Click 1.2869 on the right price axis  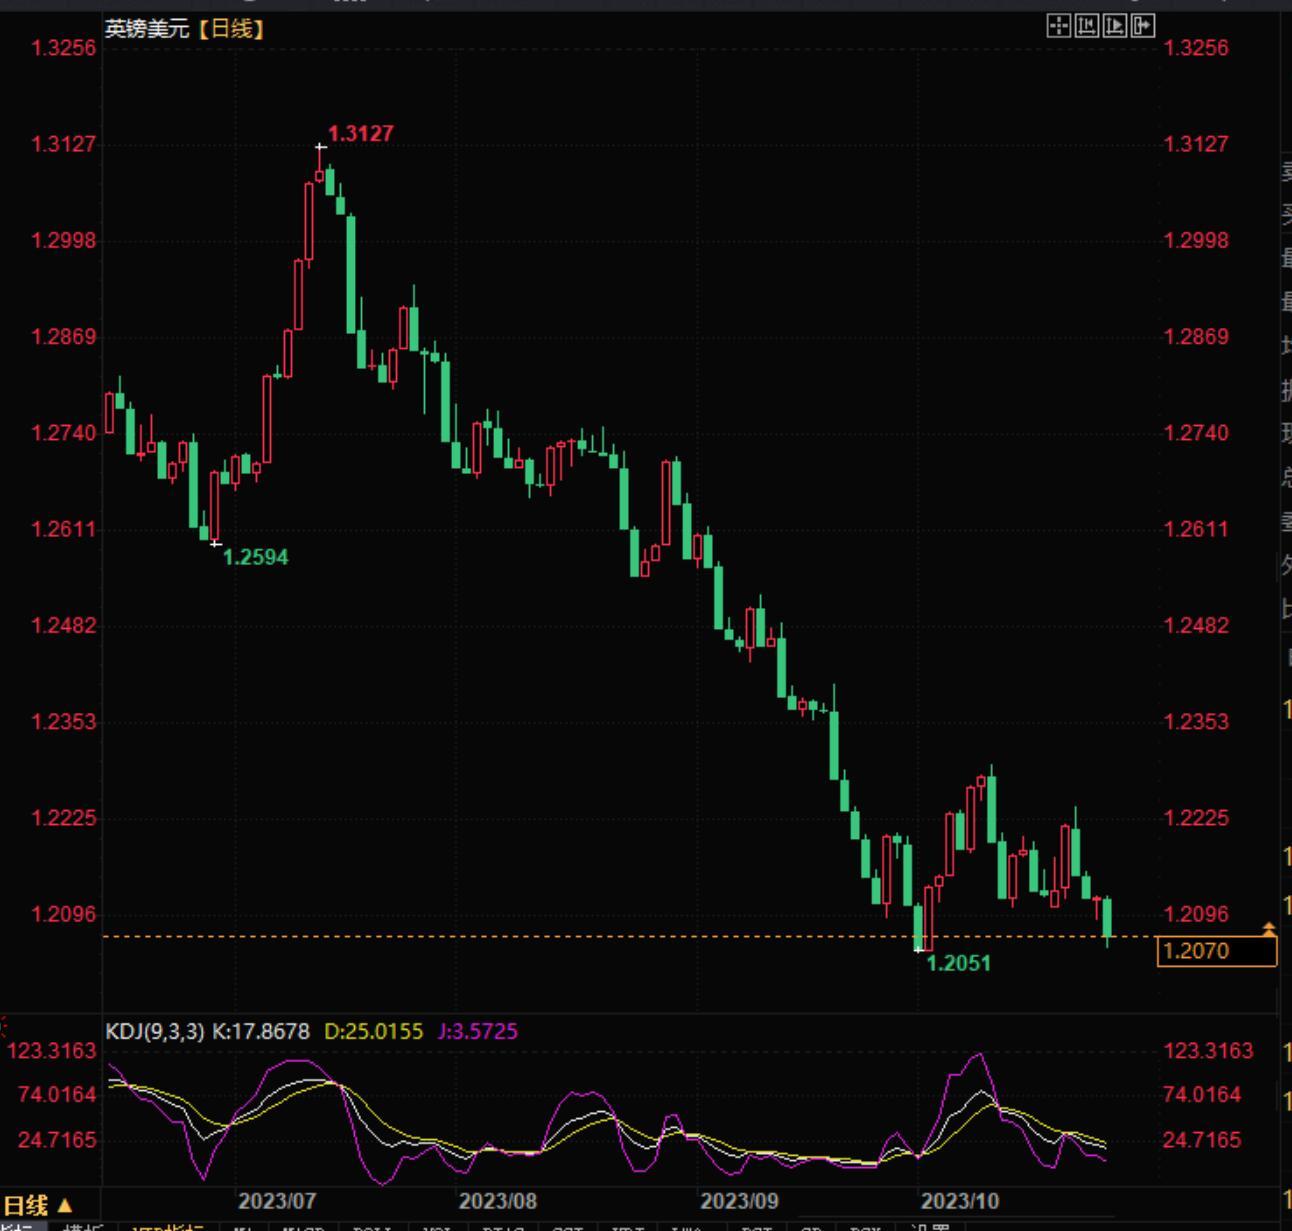(1196, 337)
